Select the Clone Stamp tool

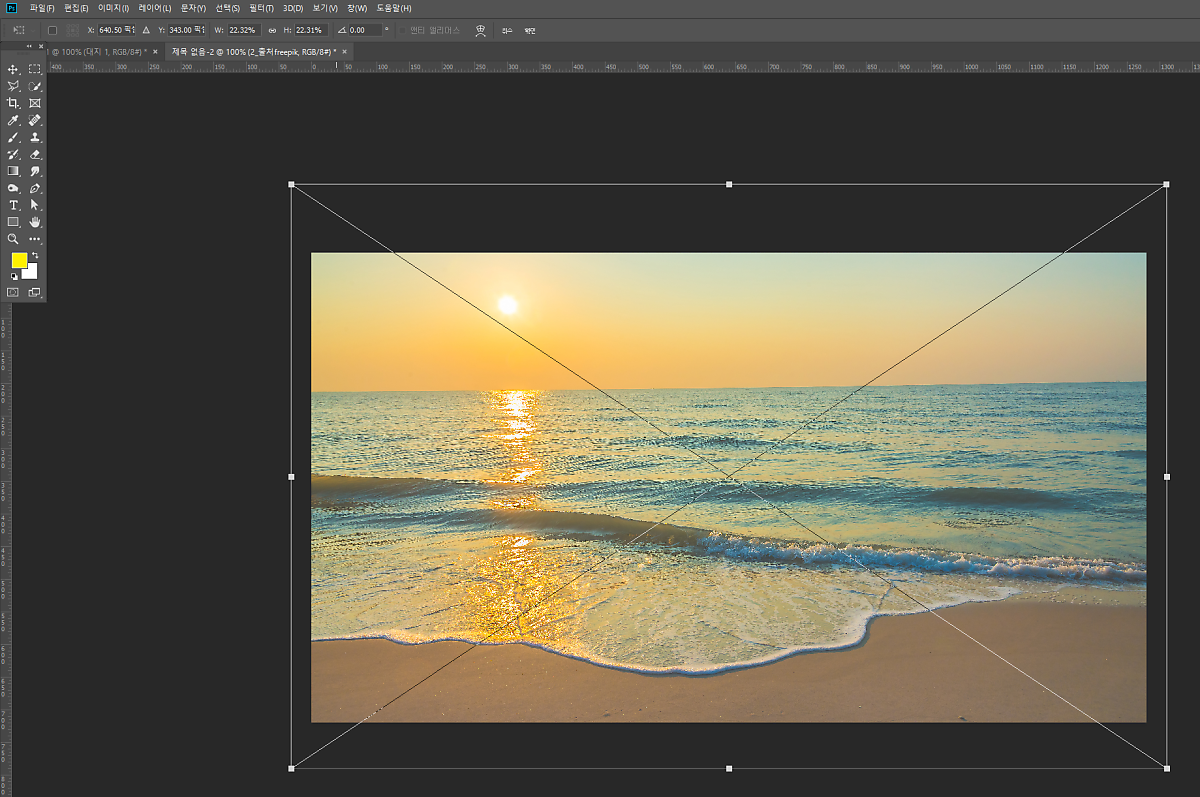[x=35, y=137]
